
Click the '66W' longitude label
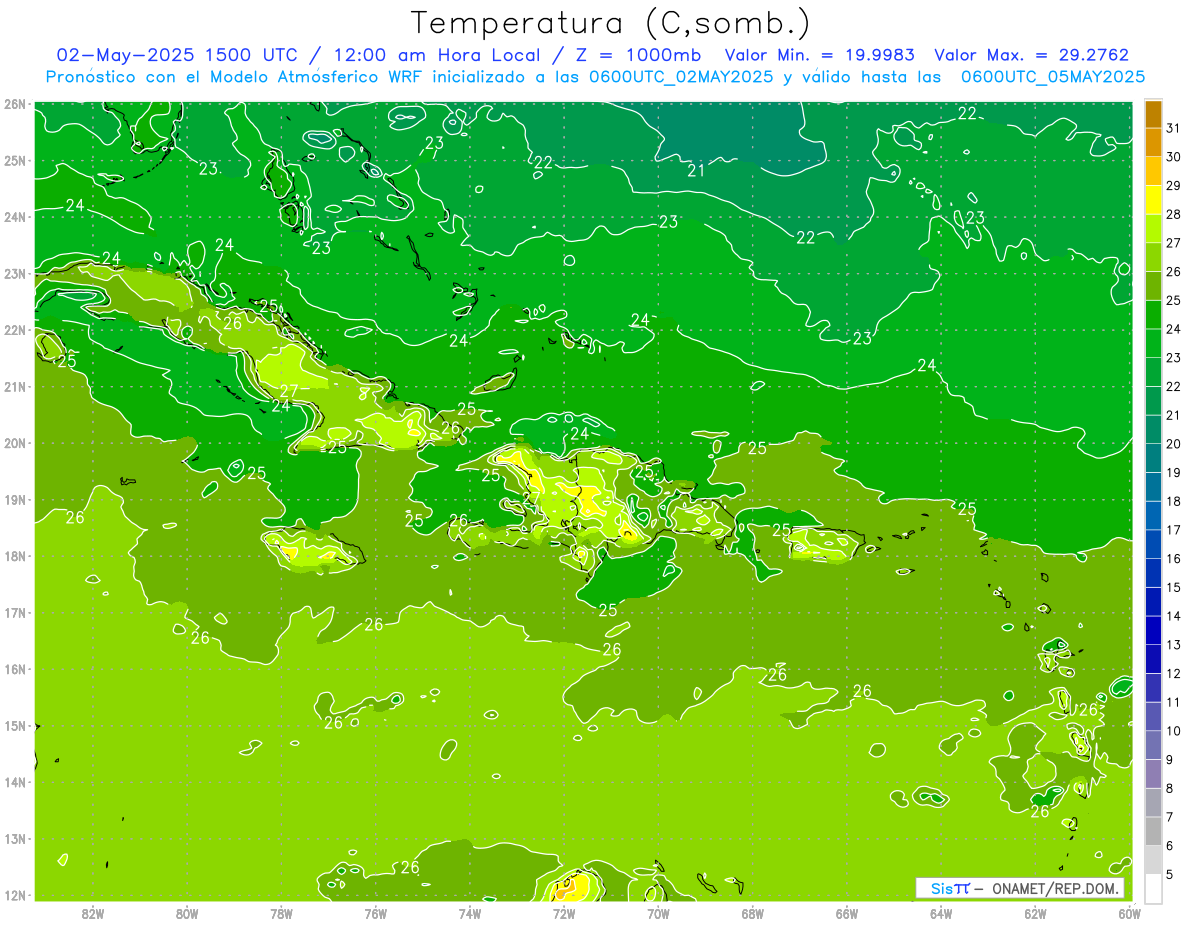846,913
